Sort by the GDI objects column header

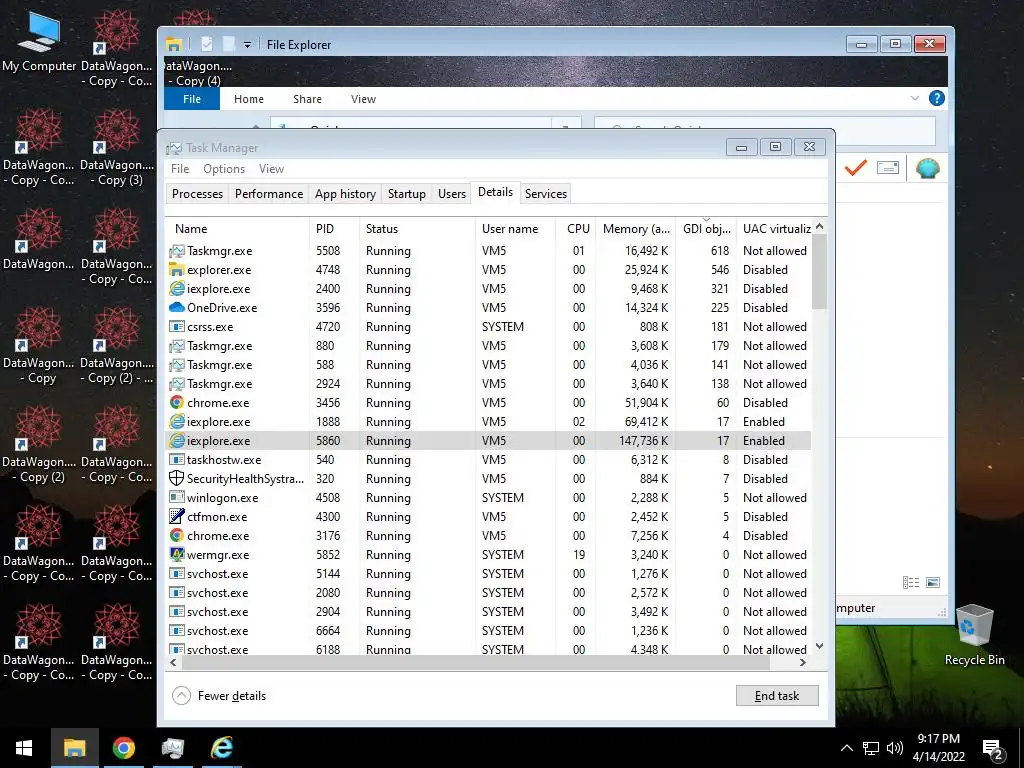[706, 229]
